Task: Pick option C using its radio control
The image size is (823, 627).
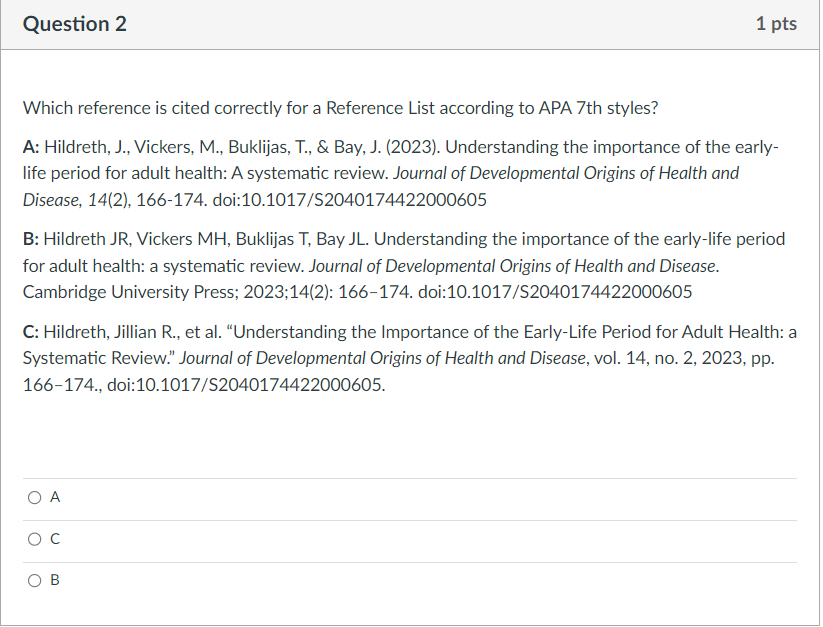Action: (34, 539)
